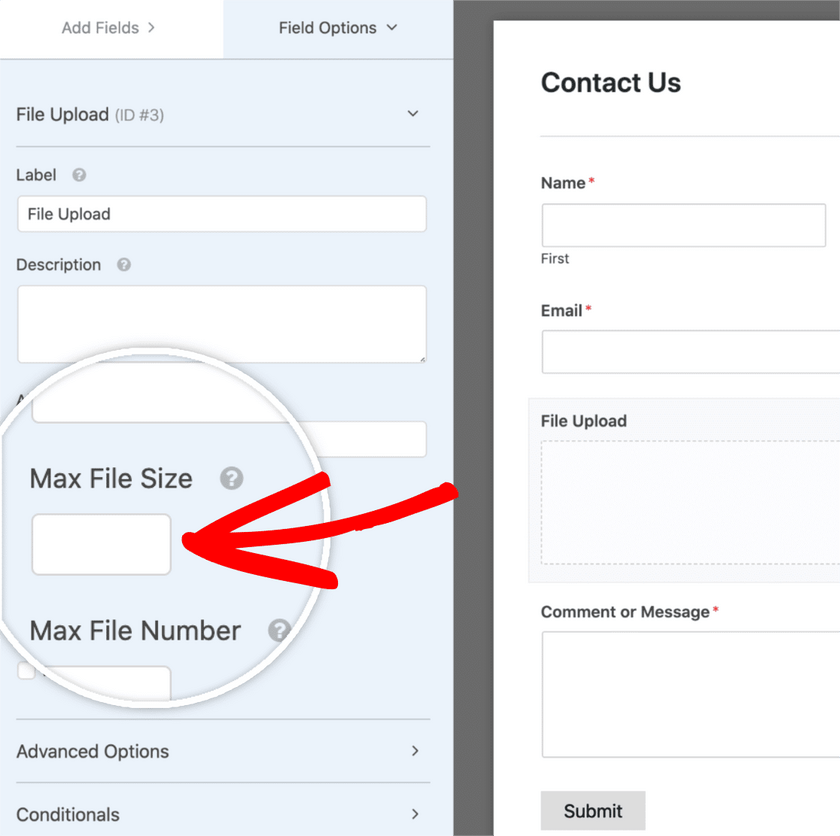Open the Field Options dropdown arrow
Viewport: 840px width, 836px height.
(x=392, y=27)
